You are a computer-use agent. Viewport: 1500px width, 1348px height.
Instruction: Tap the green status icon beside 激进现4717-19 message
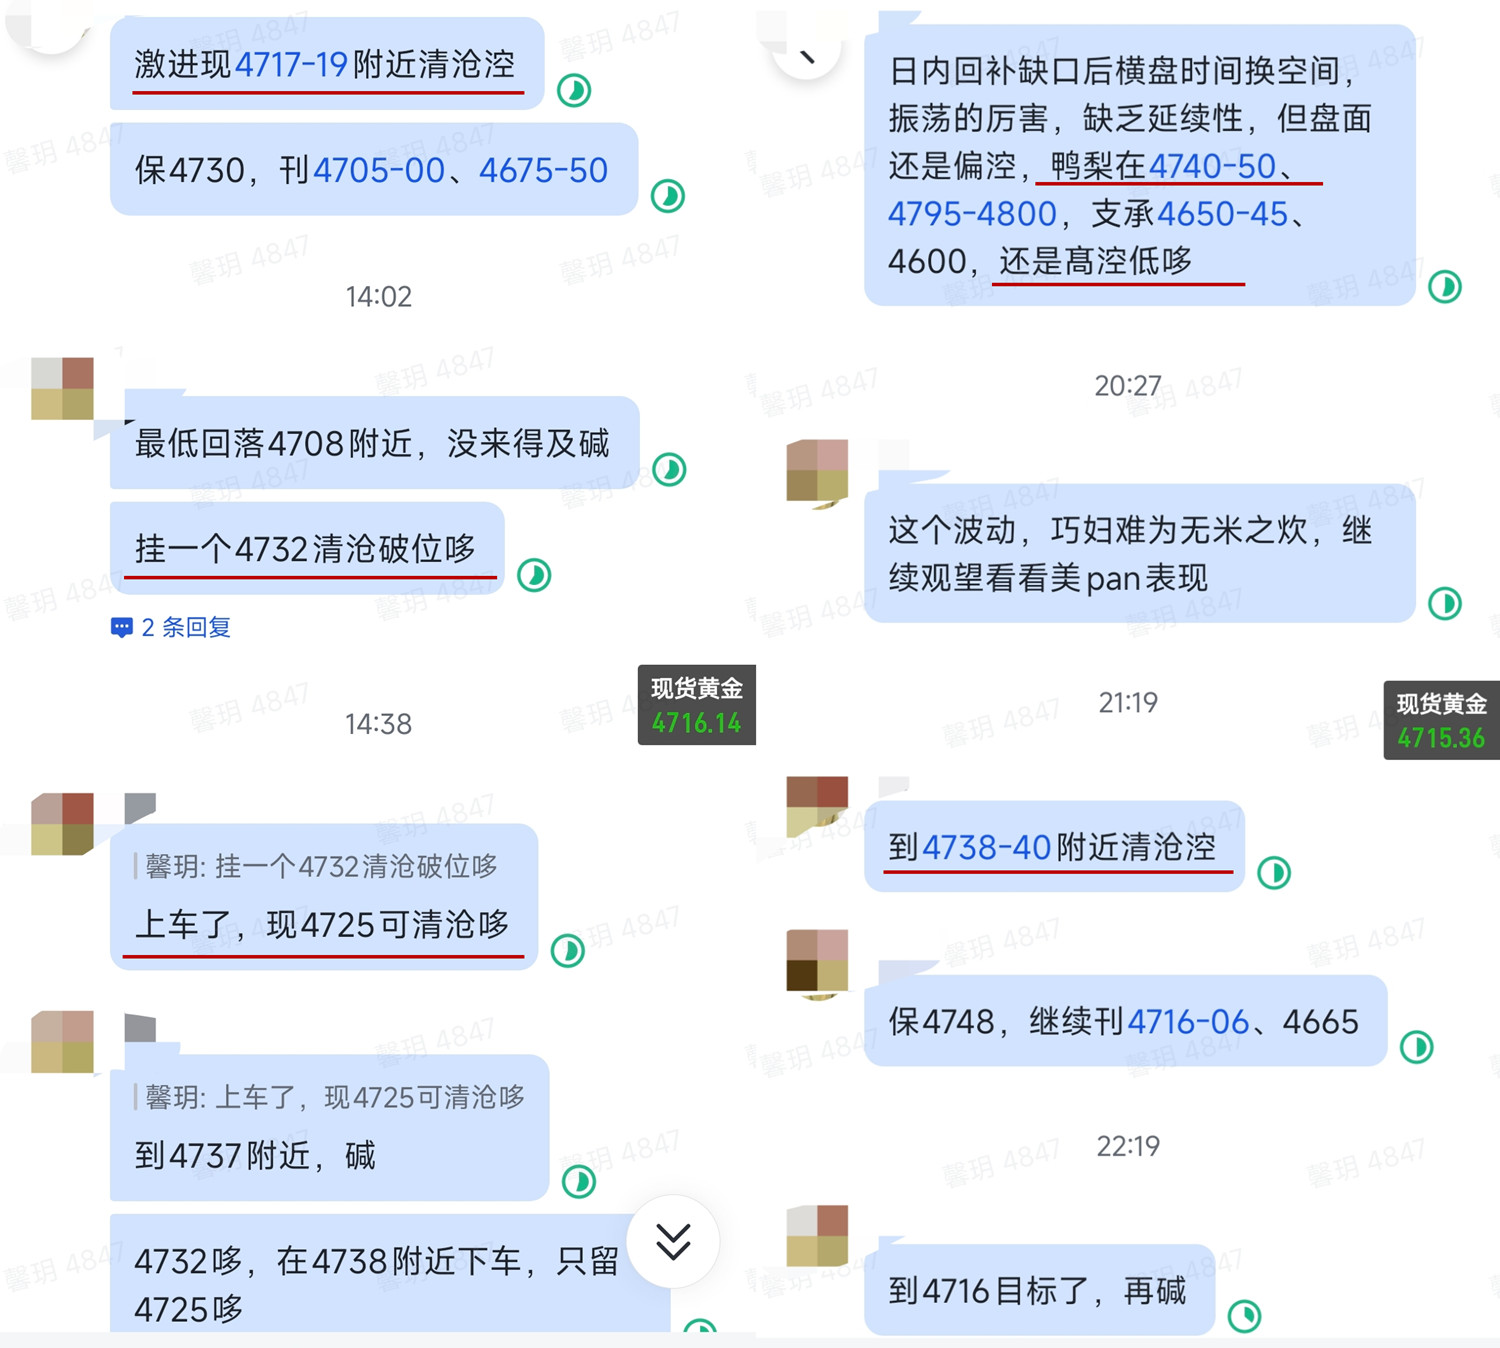click(574, 91)
